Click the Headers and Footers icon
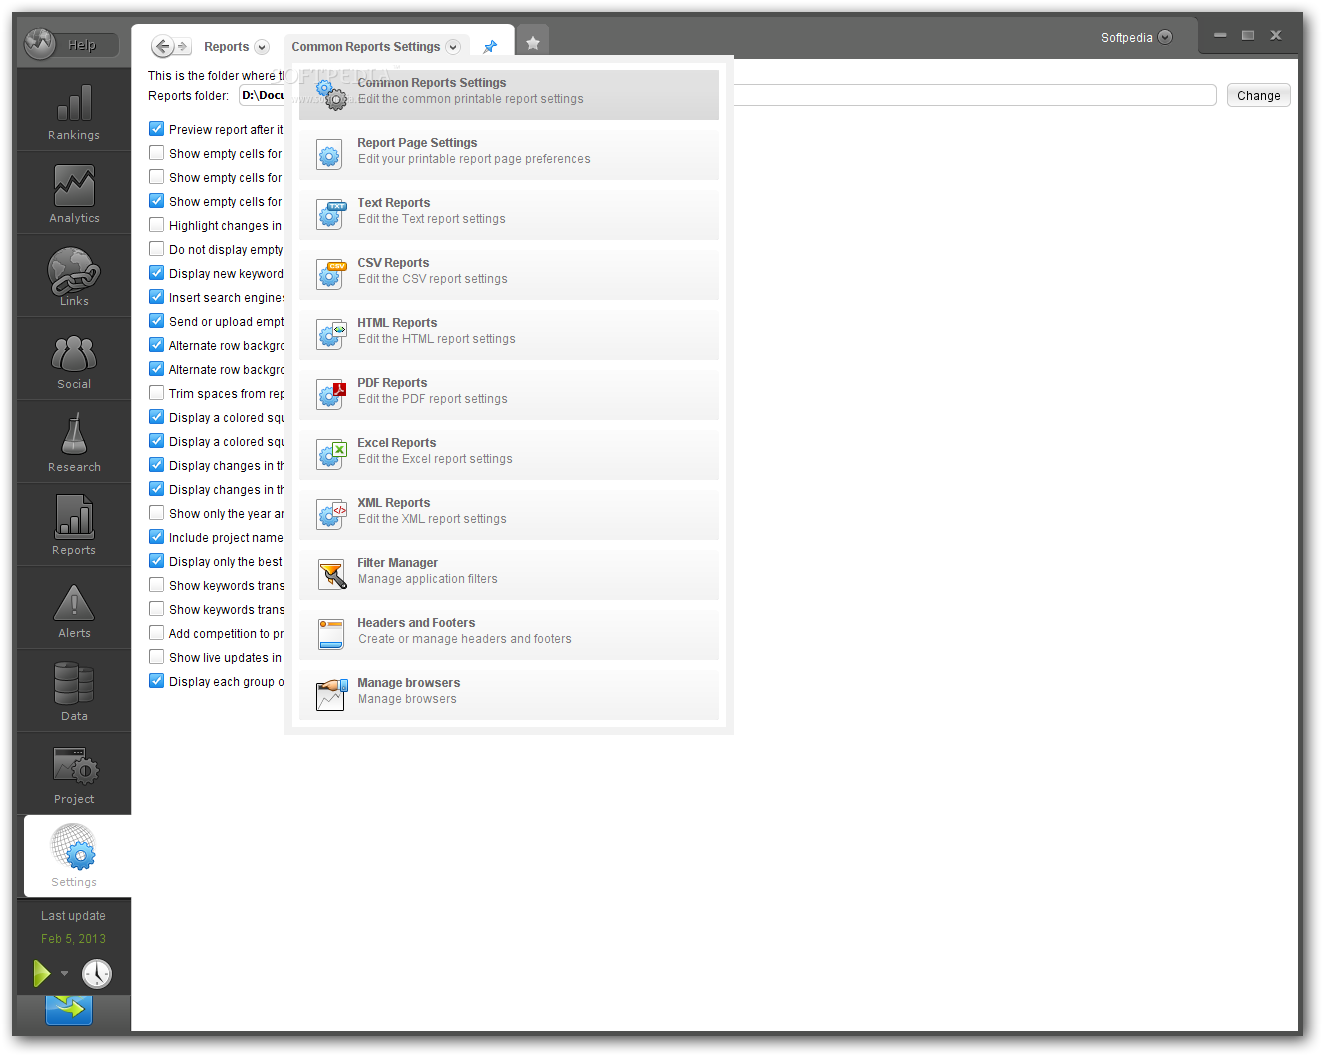1323x1056 pixels. tap(331, 633)
